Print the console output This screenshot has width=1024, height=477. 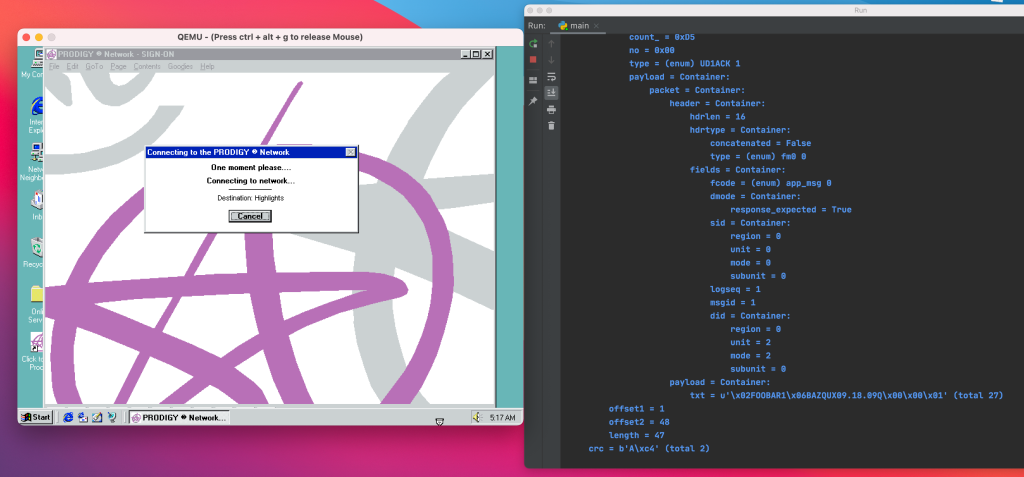551,109
